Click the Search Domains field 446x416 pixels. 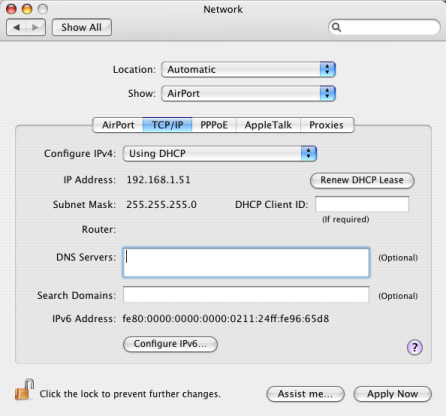pos(246,295)
